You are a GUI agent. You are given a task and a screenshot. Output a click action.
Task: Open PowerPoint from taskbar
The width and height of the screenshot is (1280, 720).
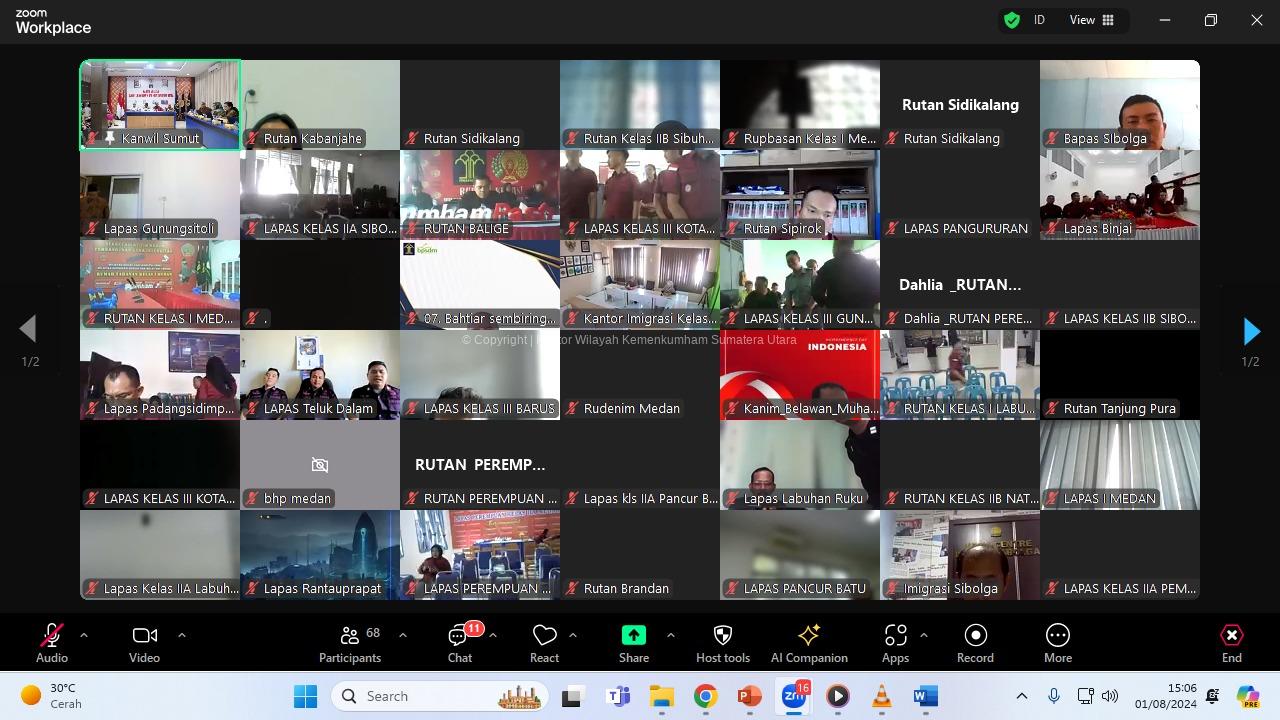coord(749,696)
